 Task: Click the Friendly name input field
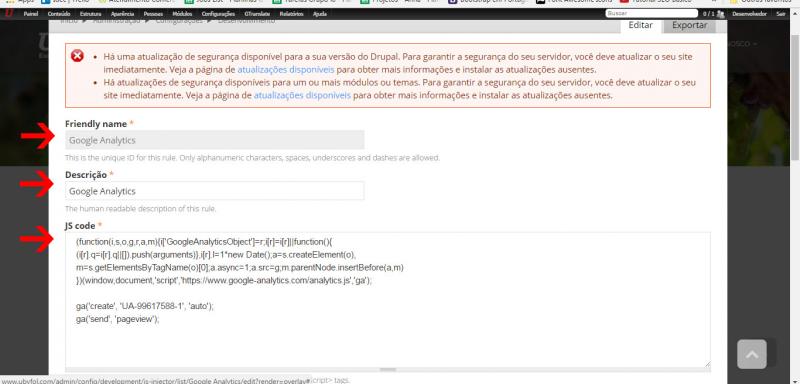pyautogui.click(x=215, y=140)
